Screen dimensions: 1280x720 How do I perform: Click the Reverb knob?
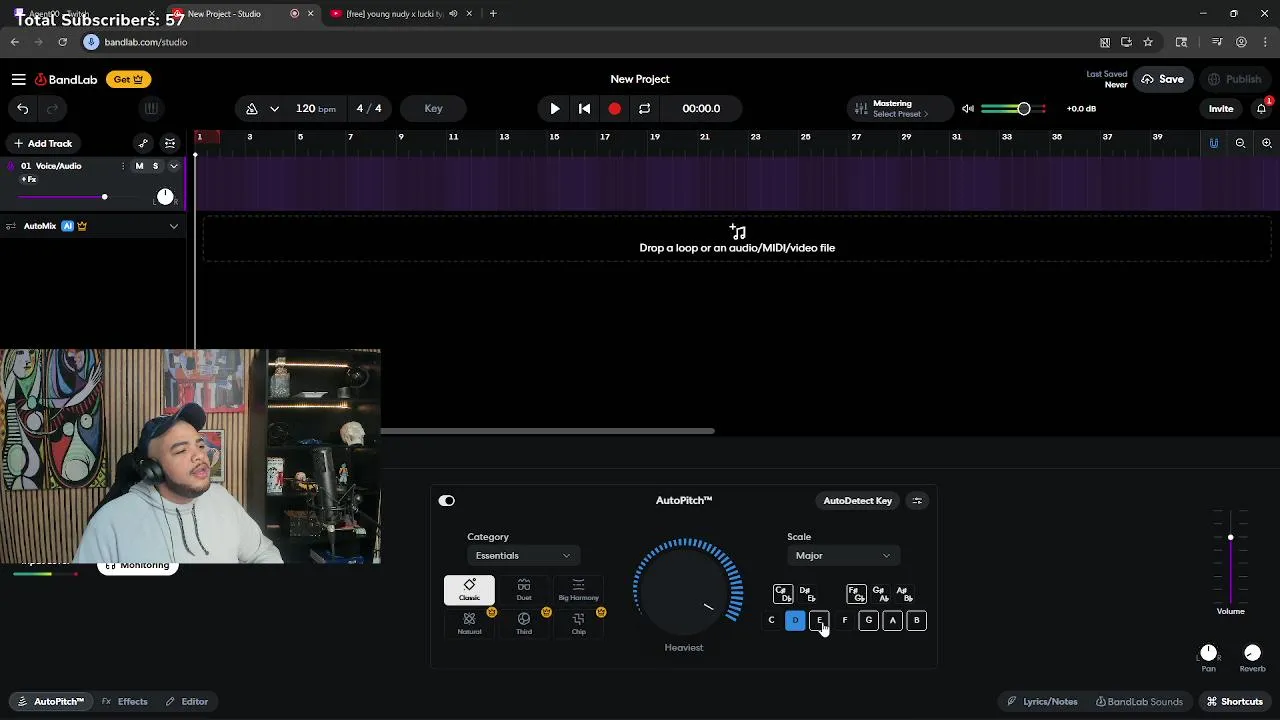1252,653
